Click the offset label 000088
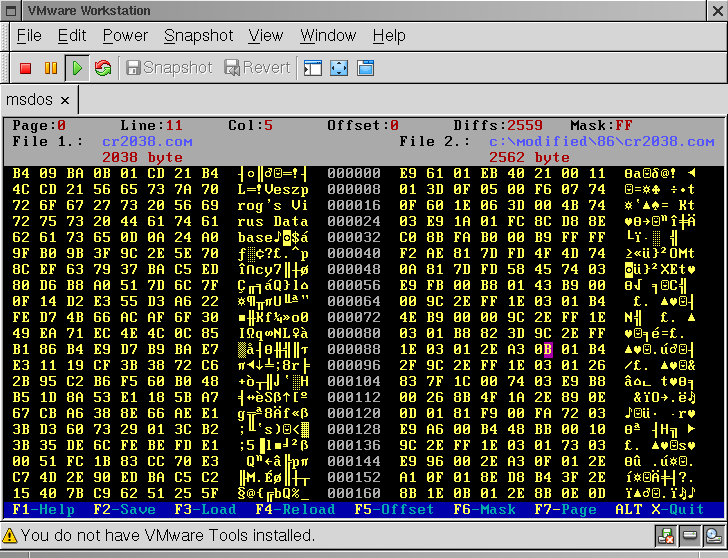728x558 pixels. (x=354, y=349)
